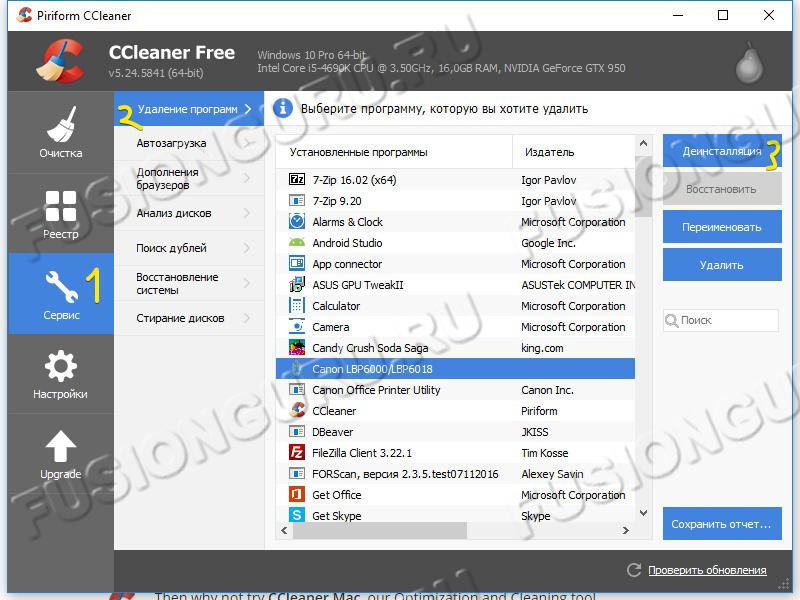Open the Автозагрузка tab
This screenshot has height=600, width=800.
pos(189,143)
